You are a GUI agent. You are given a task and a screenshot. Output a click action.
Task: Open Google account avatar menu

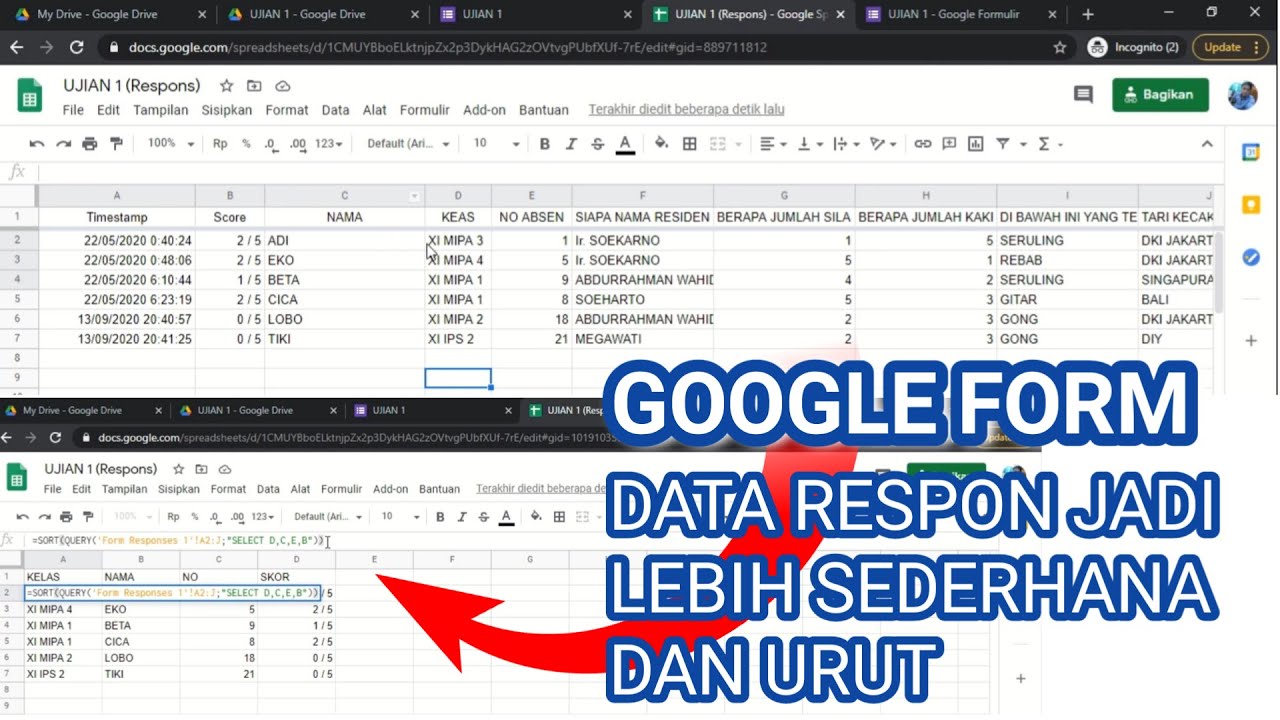[x=1242, y=95]
